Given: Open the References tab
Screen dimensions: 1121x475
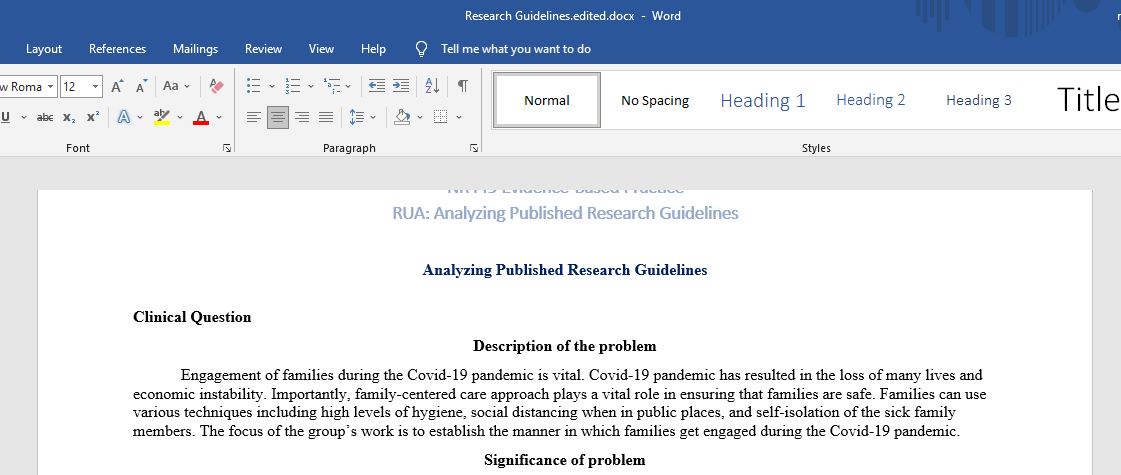Looking at the screenshot, I should pyautogui.click(x=117, y=49).
